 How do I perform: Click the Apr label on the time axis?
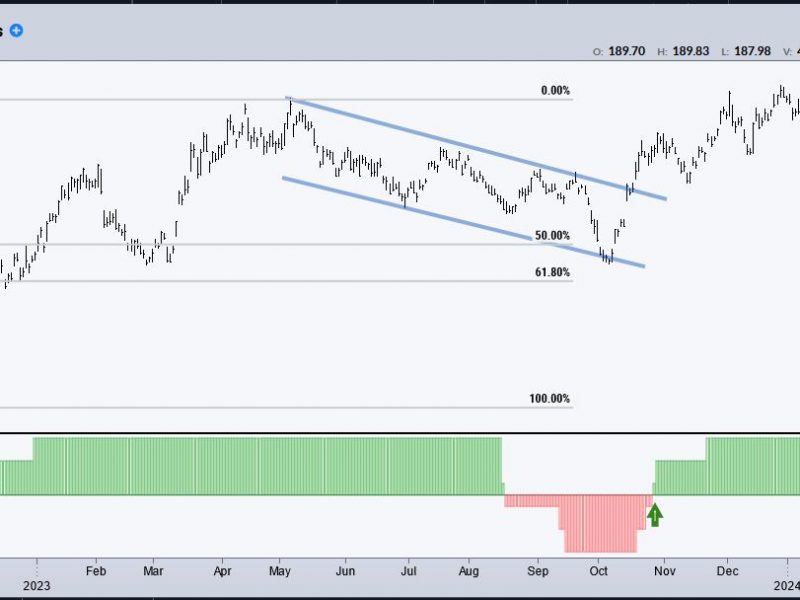point(222,571)
